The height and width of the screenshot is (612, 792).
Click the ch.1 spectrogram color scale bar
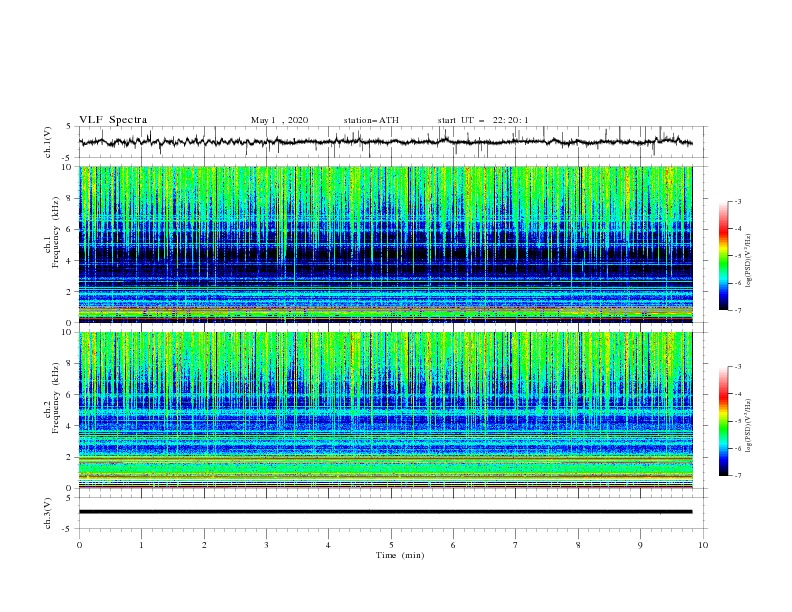coord(723,255)
